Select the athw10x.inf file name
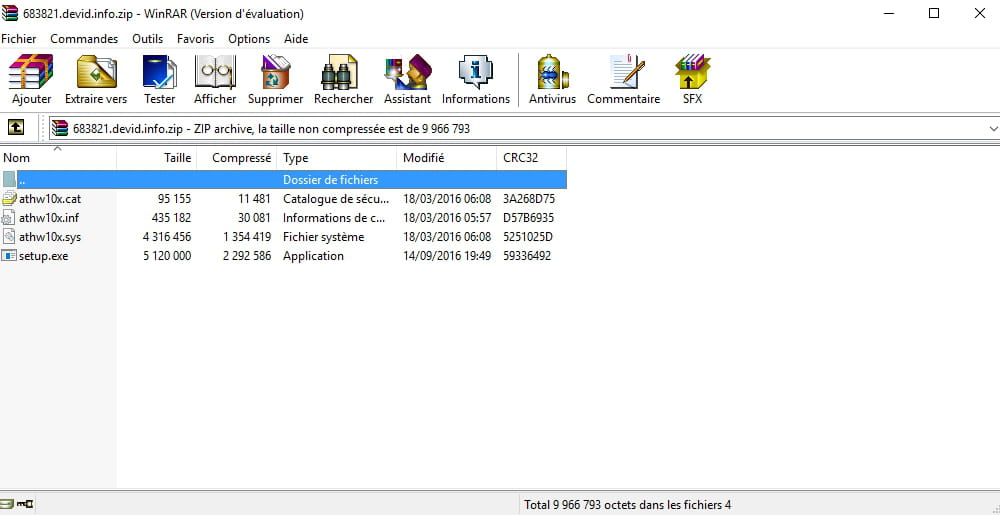This screenshot has height=515, width=1000. coord(49,218)
